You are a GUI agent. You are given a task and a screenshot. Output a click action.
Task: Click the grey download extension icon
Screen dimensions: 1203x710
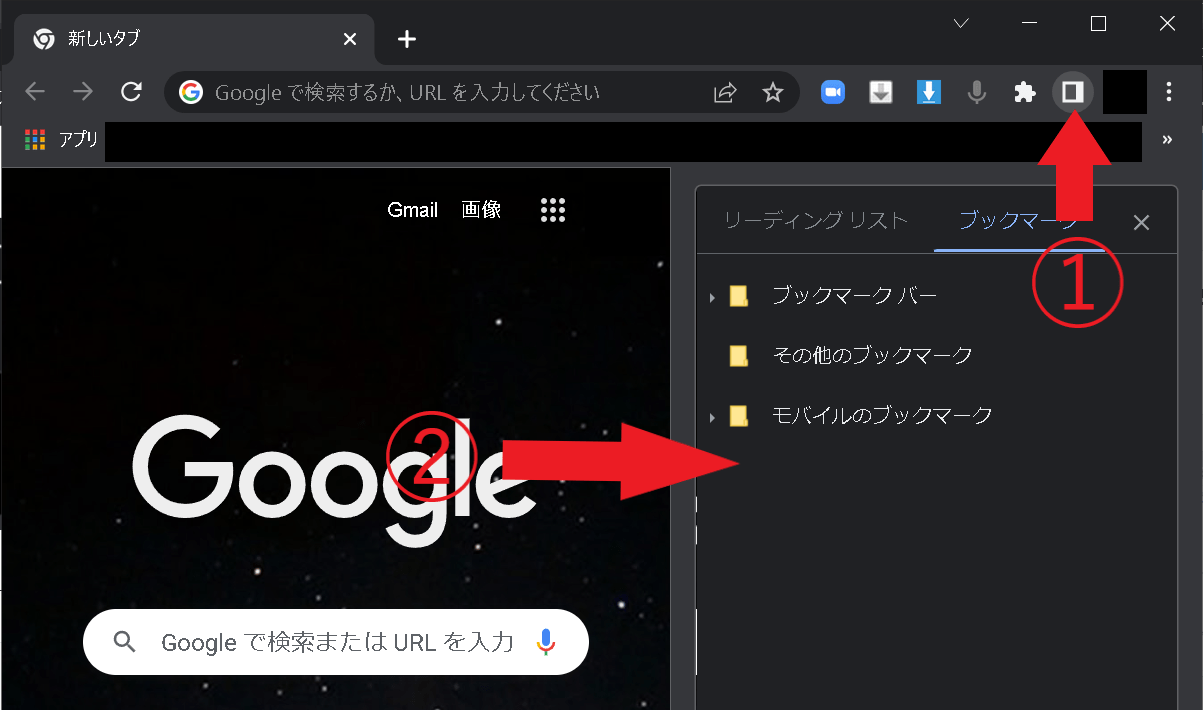(x=881, y=93)
